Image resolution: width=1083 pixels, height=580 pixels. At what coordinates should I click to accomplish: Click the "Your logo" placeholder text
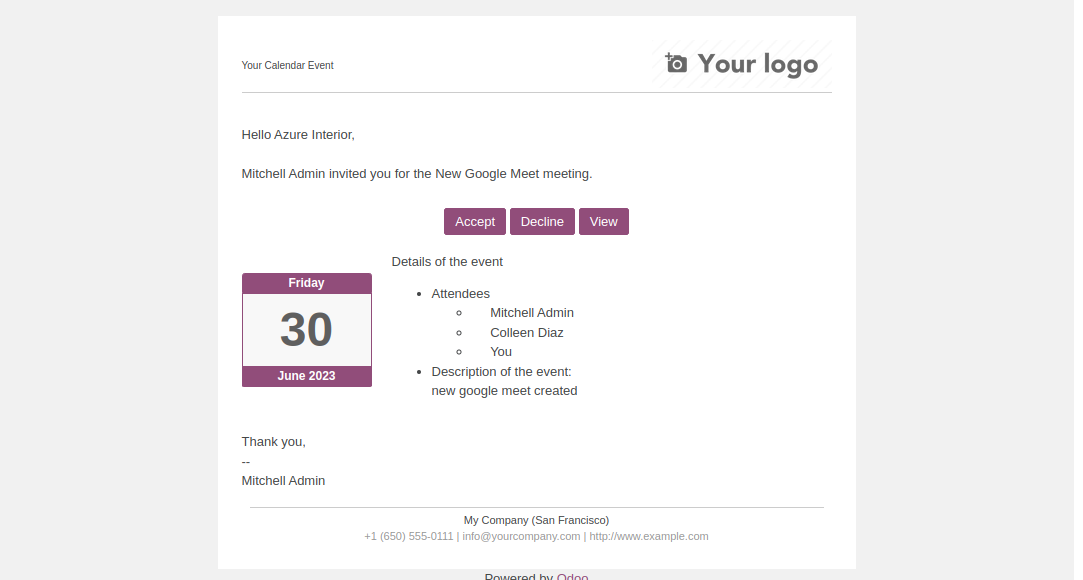(x=758, y=65)
